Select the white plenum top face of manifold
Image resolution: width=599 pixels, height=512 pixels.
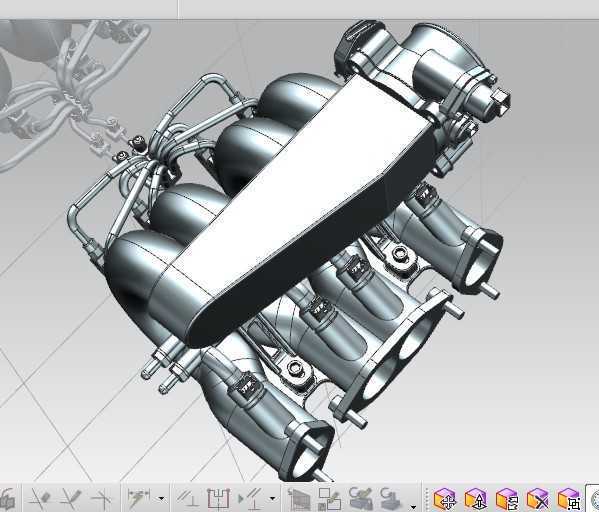point(306,183)
